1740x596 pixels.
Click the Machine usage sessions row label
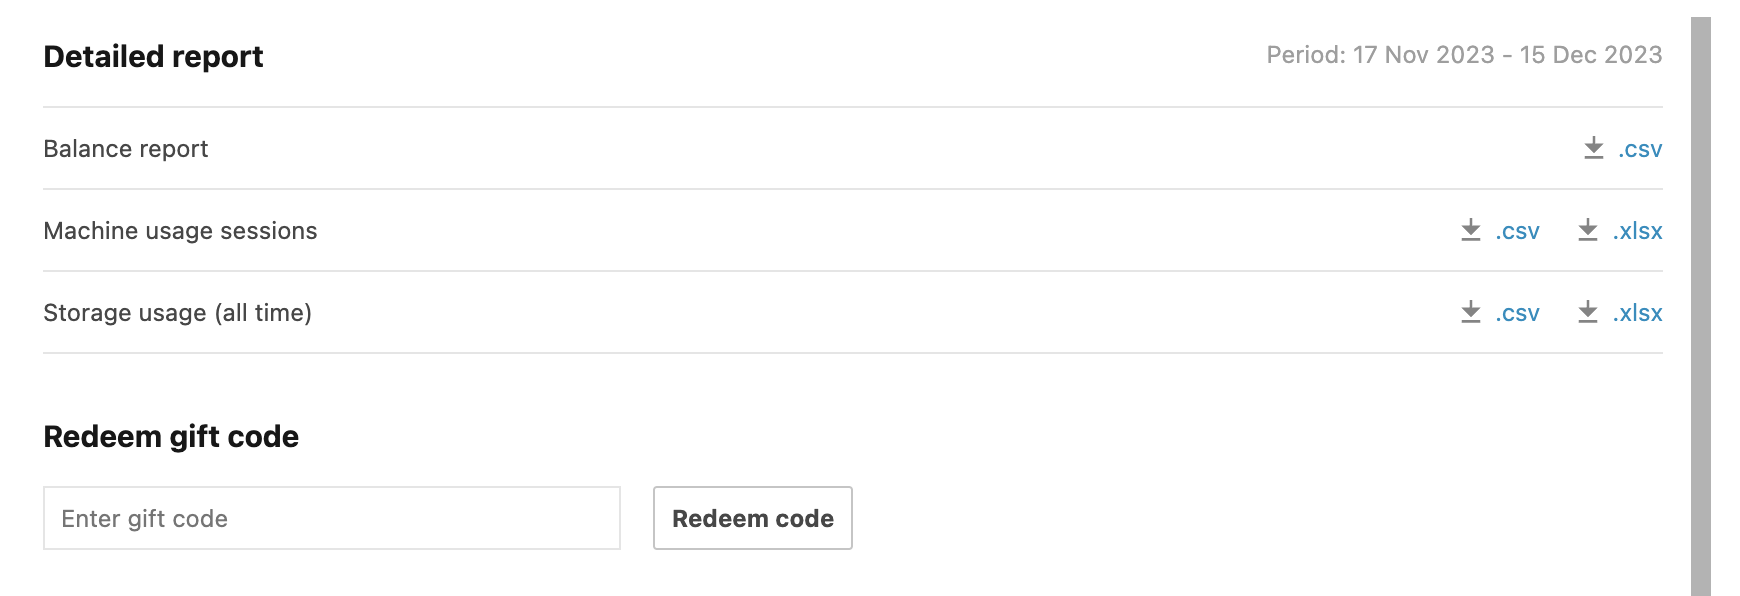click(x=181, y=231)
